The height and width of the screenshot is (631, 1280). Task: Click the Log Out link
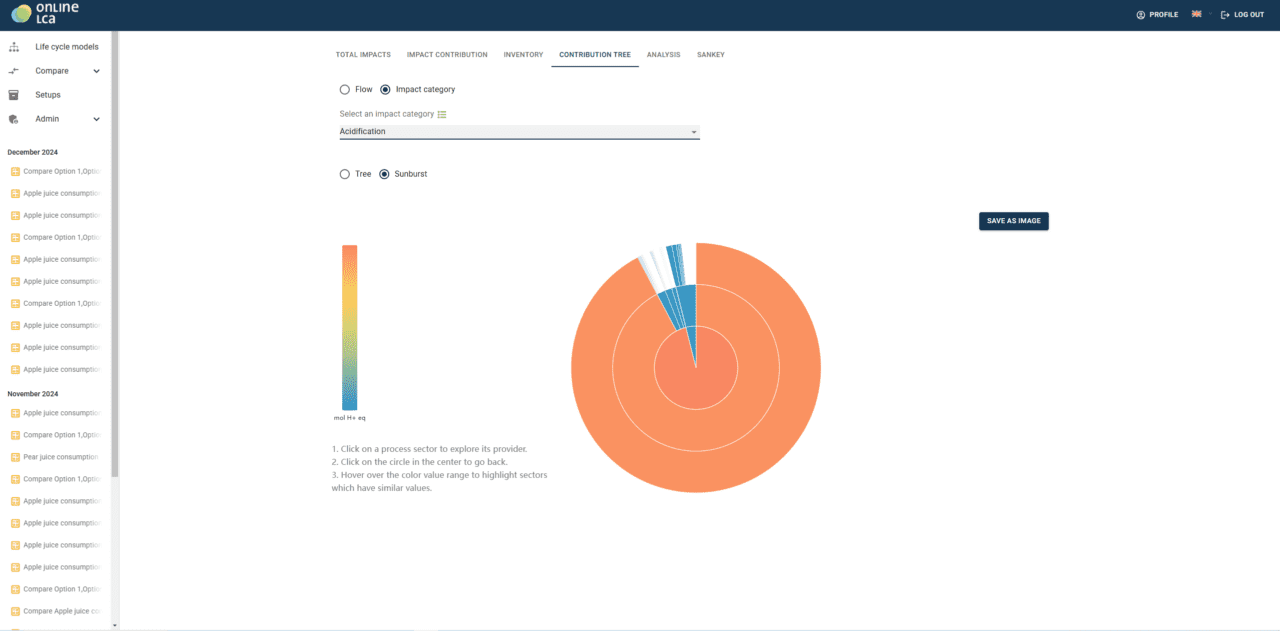[x=1242, y=15]
